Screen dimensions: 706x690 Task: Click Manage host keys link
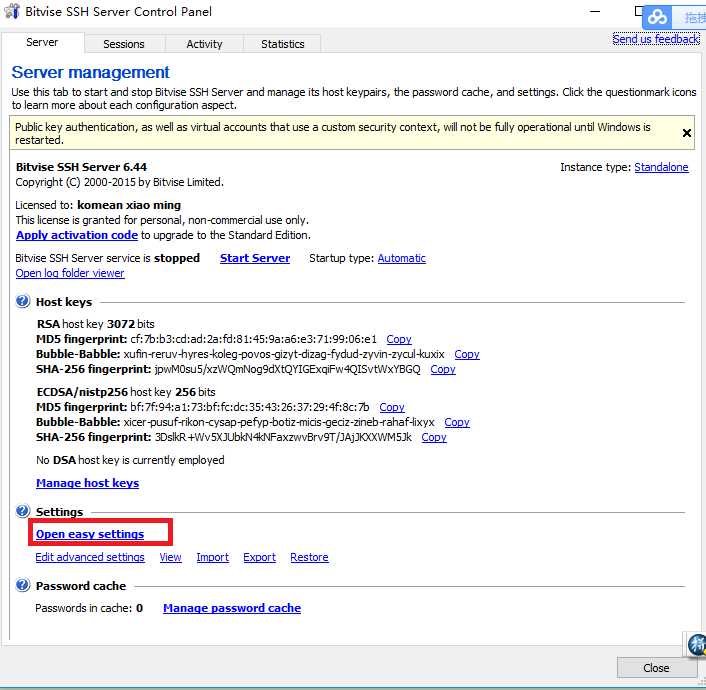tap(87, 483)
